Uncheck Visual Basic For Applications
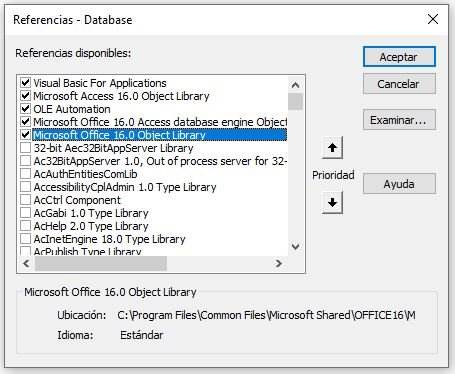The image size is (455, 374). pos(25,83)
